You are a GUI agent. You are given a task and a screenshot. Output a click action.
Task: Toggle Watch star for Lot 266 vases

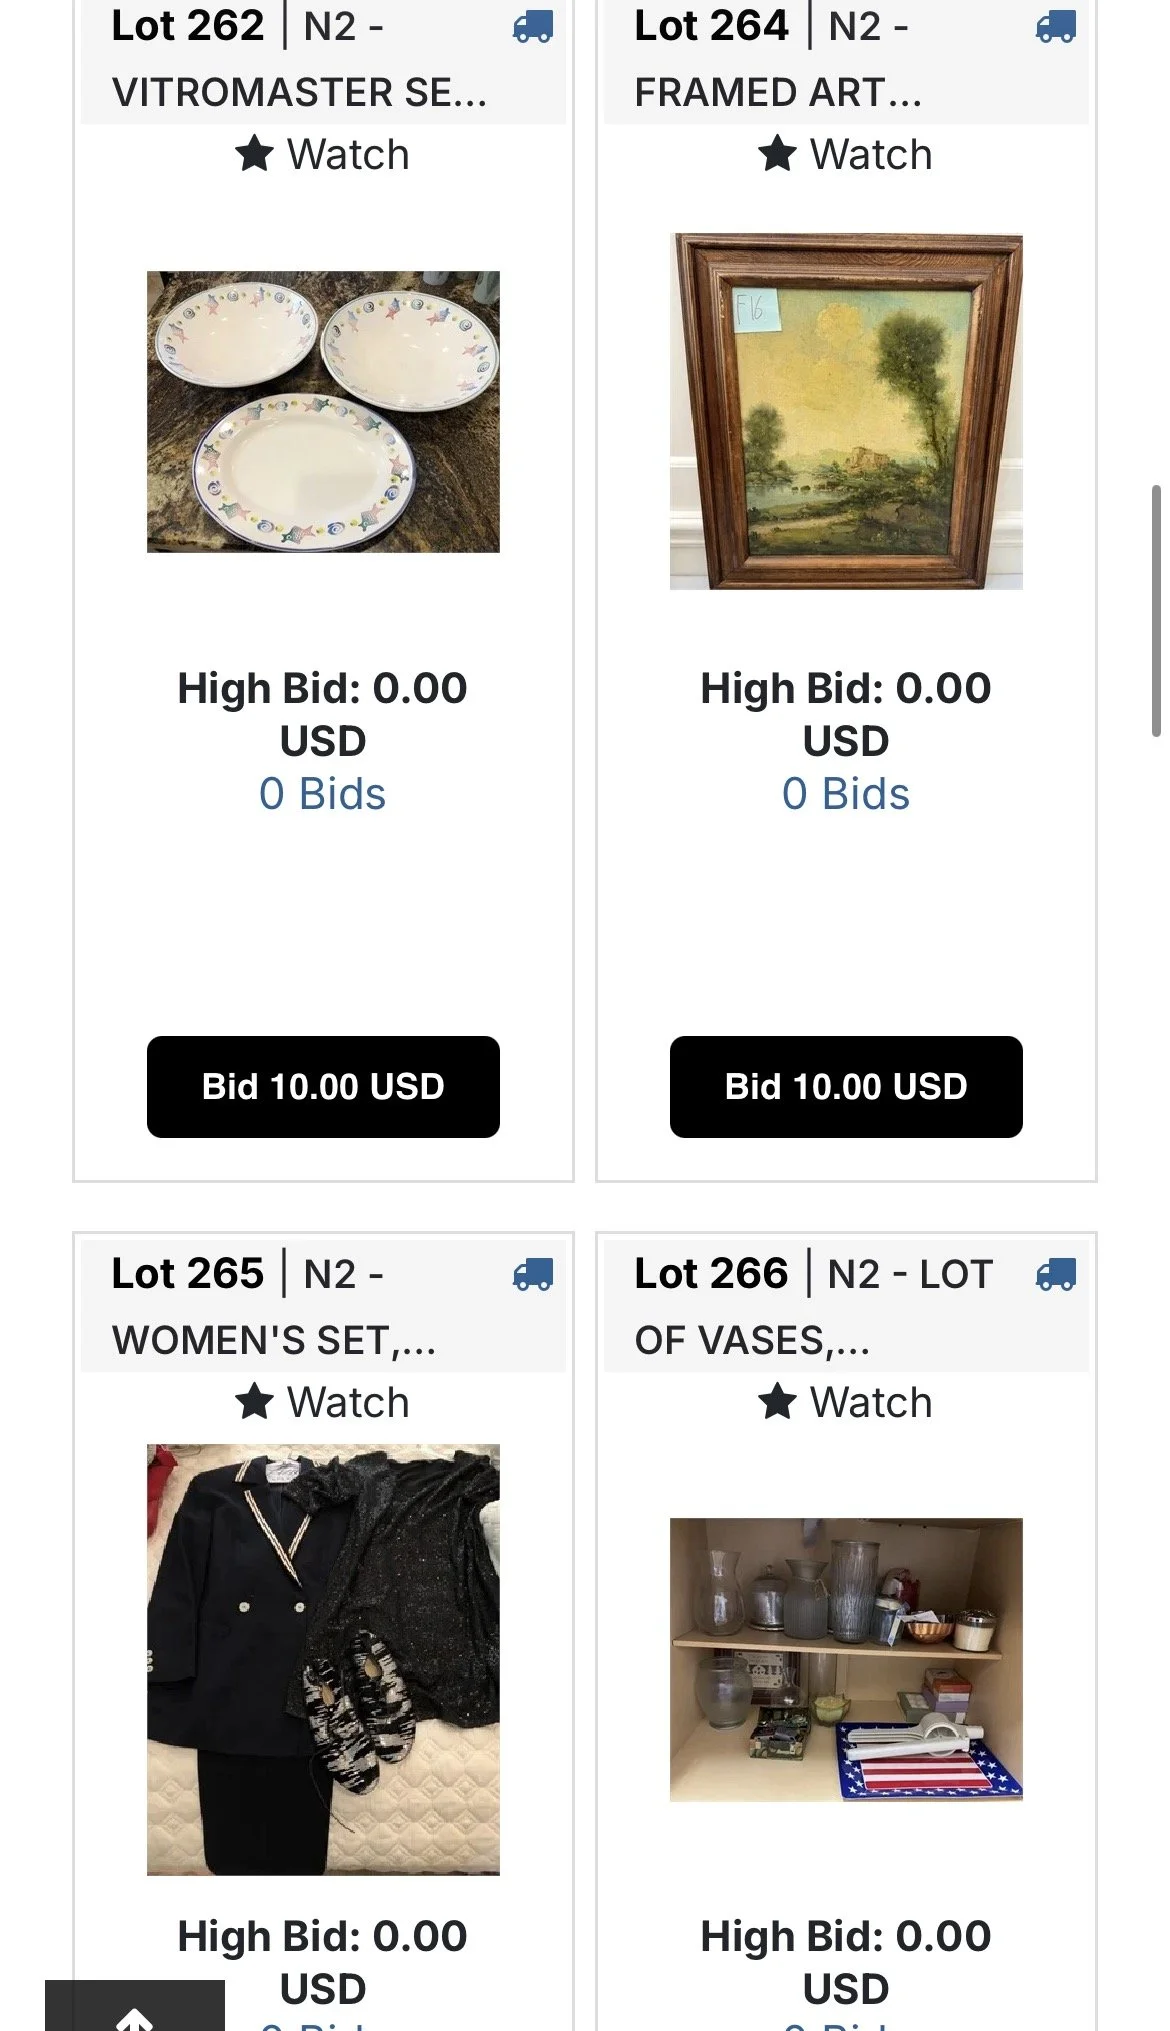coord(845,1402)
